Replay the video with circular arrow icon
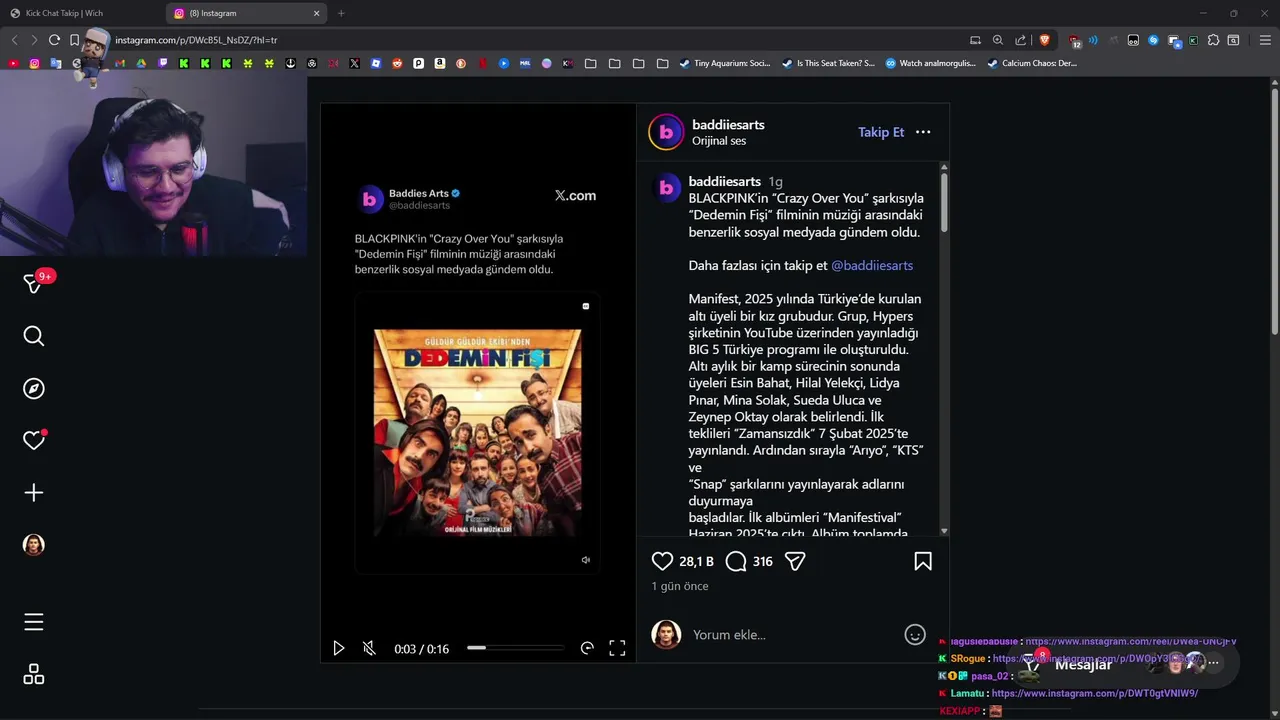The height and width of the screenshot is (720, 1280). [587, 648]
